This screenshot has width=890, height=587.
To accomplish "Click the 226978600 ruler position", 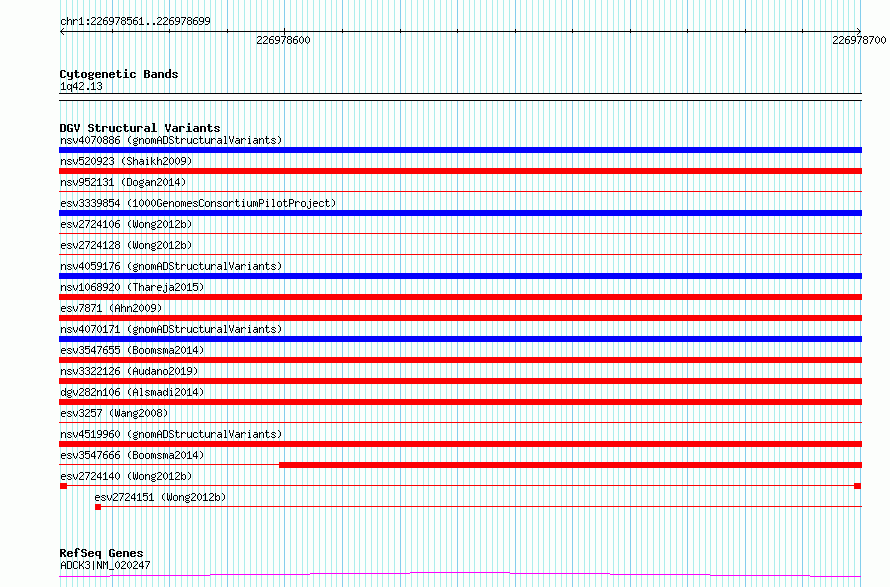I will tap(283, 40).
